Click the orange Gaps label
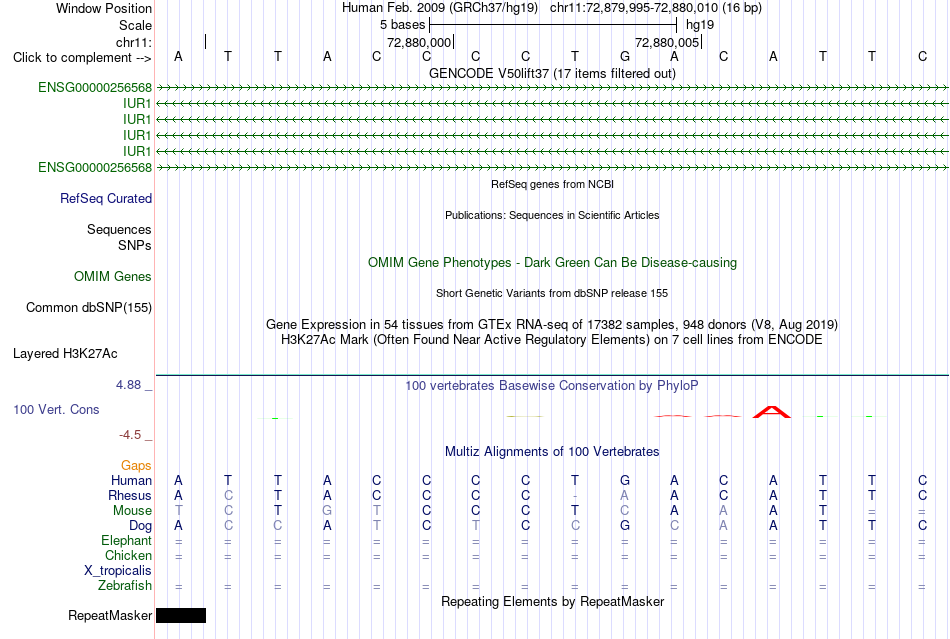Image resolution: width=950 pixels, height=639 pixels. [136, 465]
